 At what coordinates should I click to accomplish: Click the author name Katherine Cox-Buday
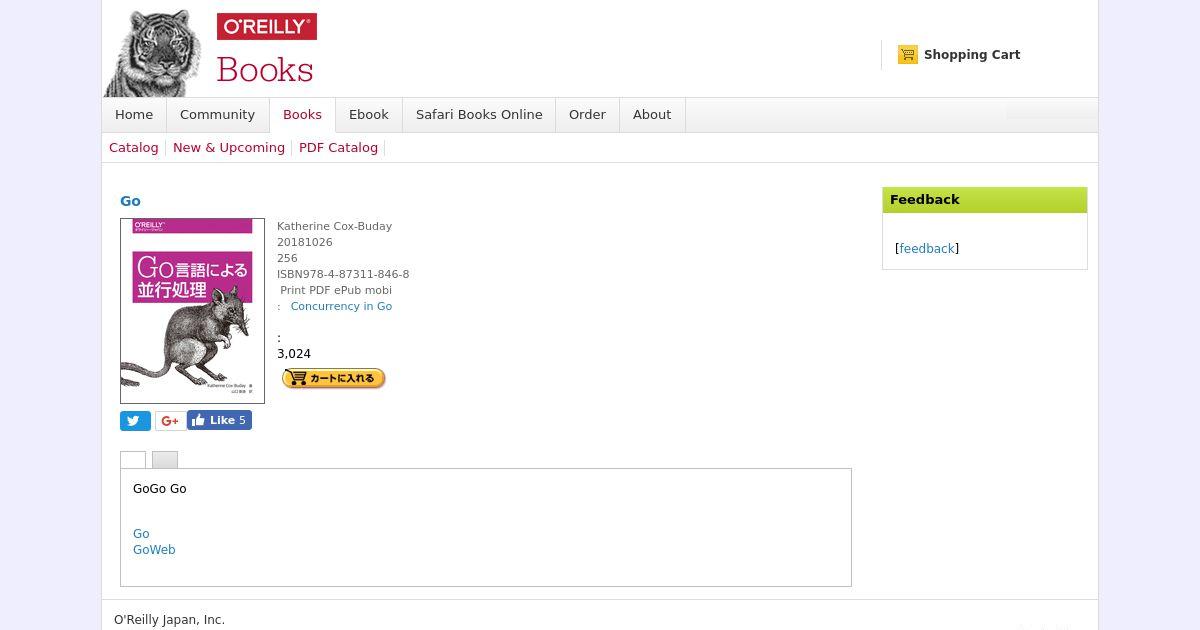coord(334,226)
